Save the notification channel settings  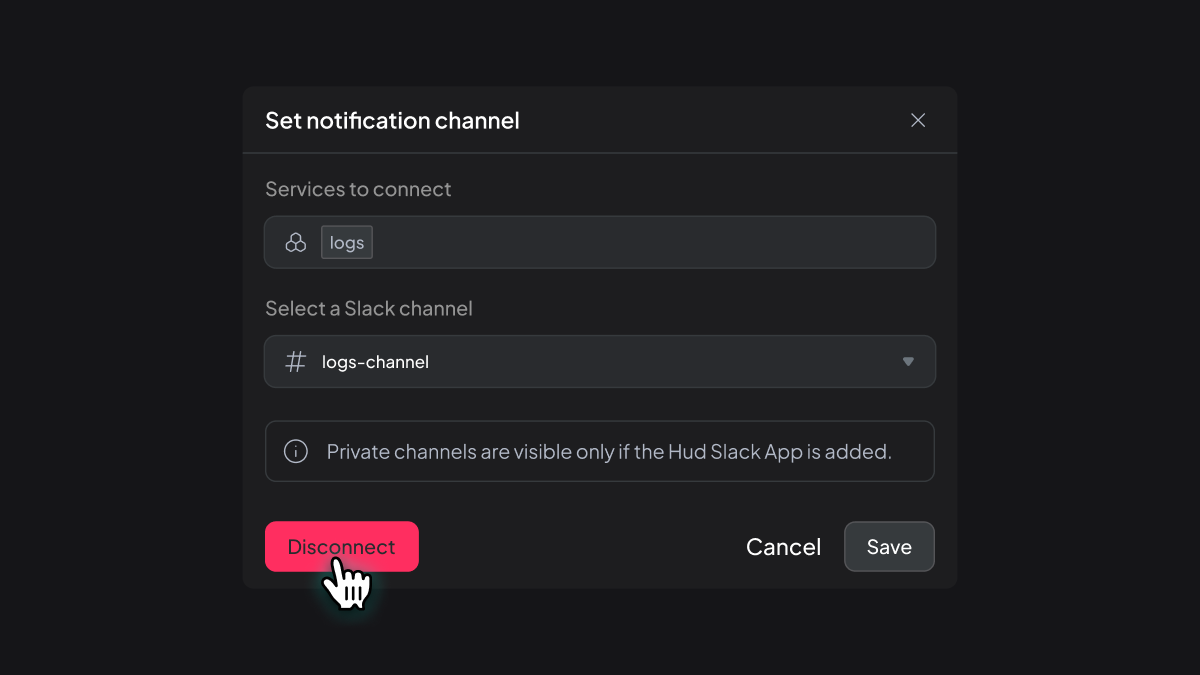click(889, 547)
